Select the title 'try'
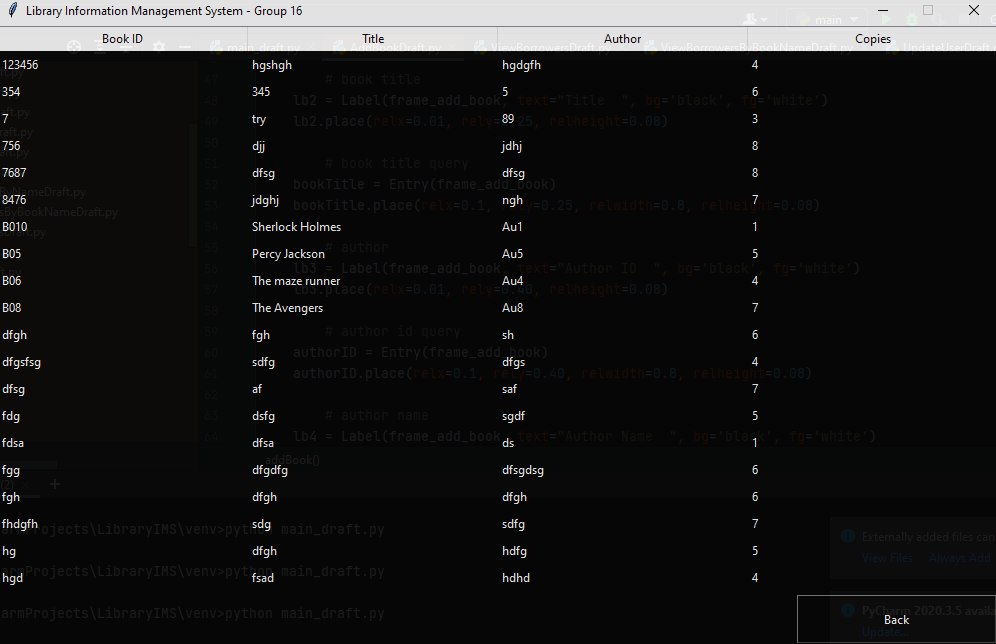The width and height of the screenshot is (996, 644). click(259, 119)
